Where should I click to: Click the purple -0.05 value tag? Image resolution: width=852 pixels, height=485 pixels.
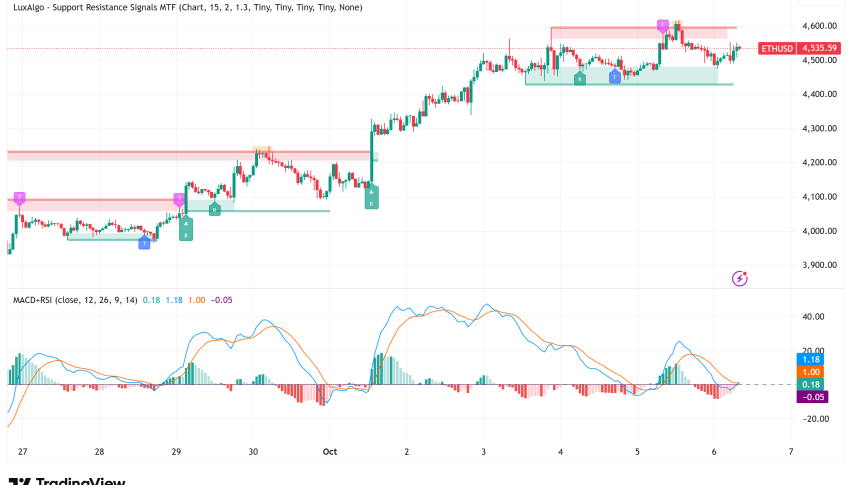[811, 397]
